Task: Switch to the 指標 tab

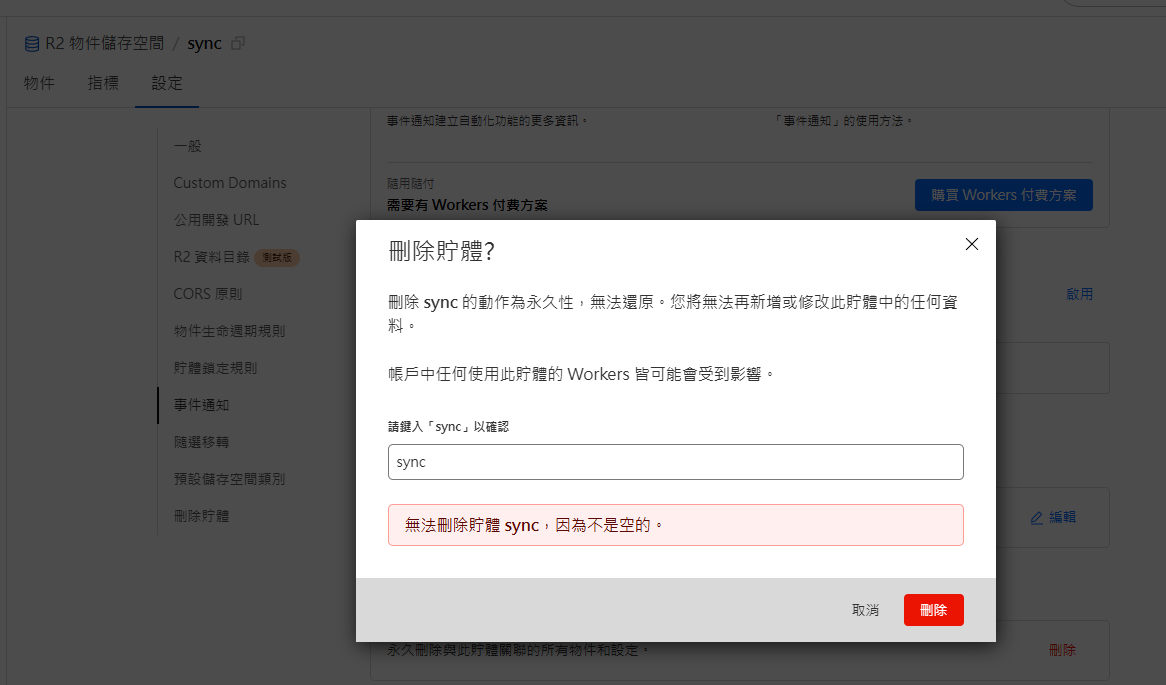Action: pyautogui.click(x=103, y=83)
